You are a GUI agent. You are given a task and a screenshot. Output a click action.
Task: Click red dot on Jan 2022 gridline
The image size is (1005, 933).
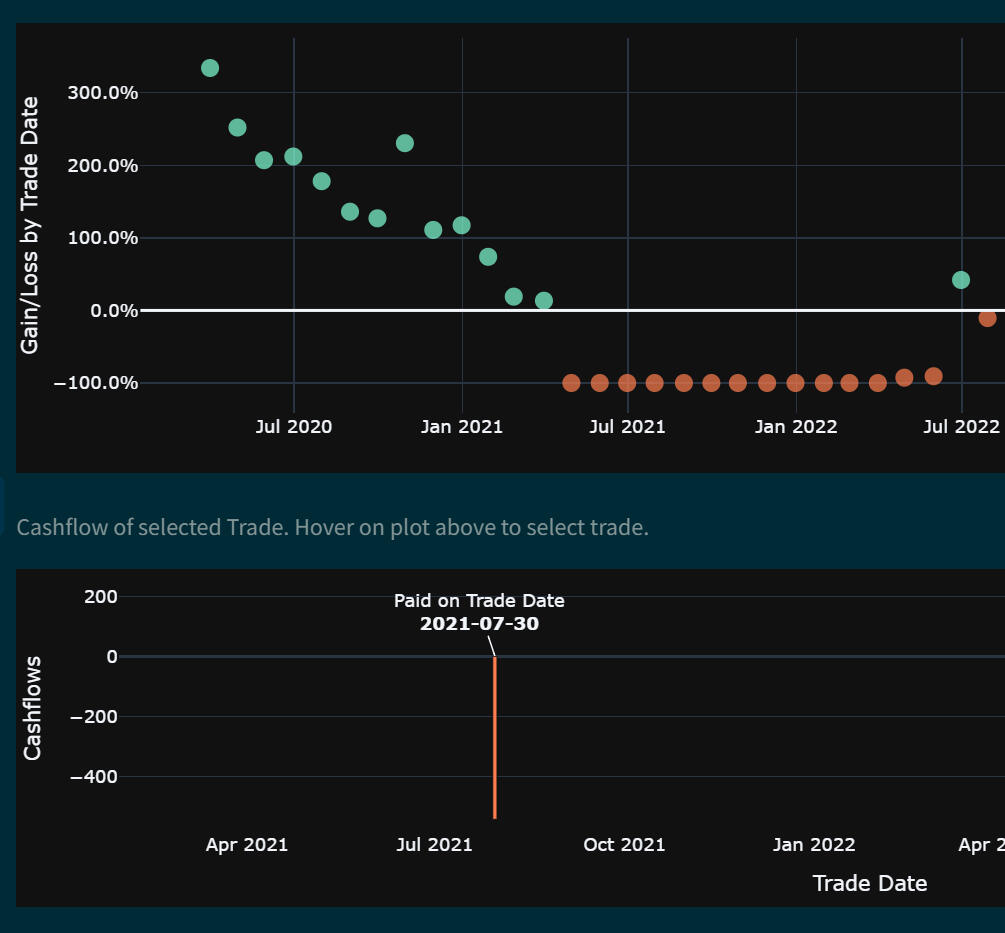click(x=795, y=383)
